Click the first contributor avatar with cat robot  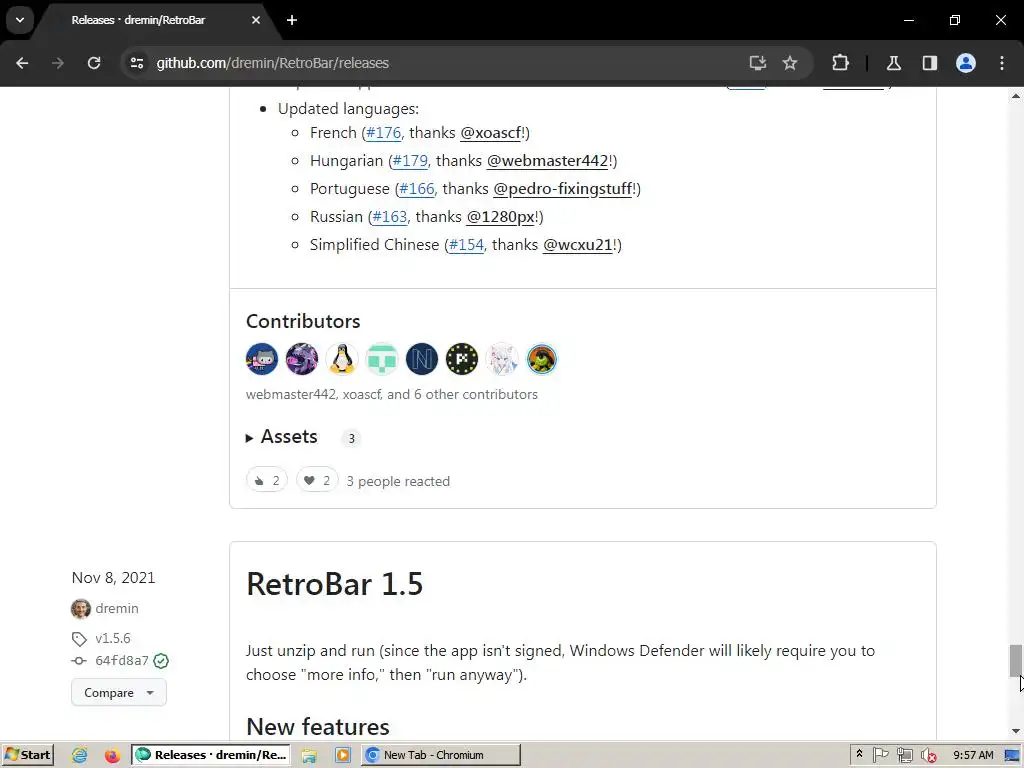(x=262, y=359)
